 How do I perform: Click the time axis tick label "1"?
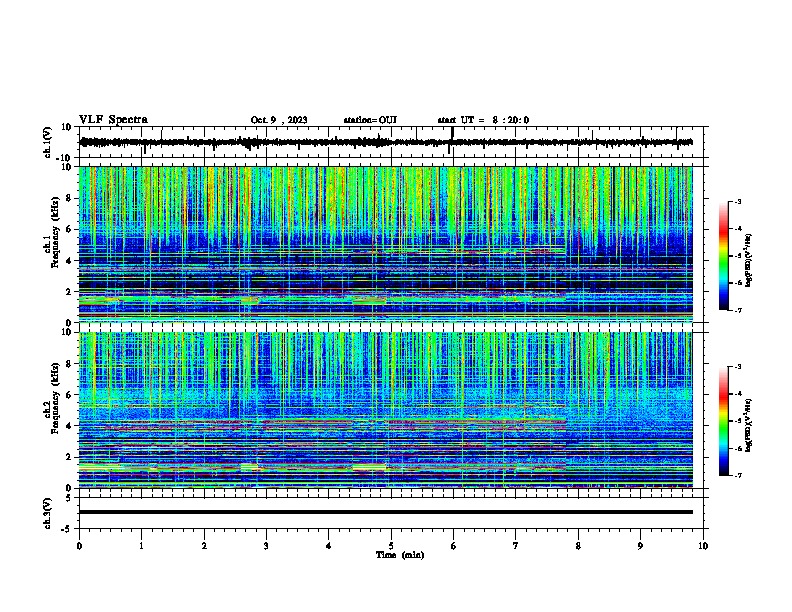[x=141, y=546]
